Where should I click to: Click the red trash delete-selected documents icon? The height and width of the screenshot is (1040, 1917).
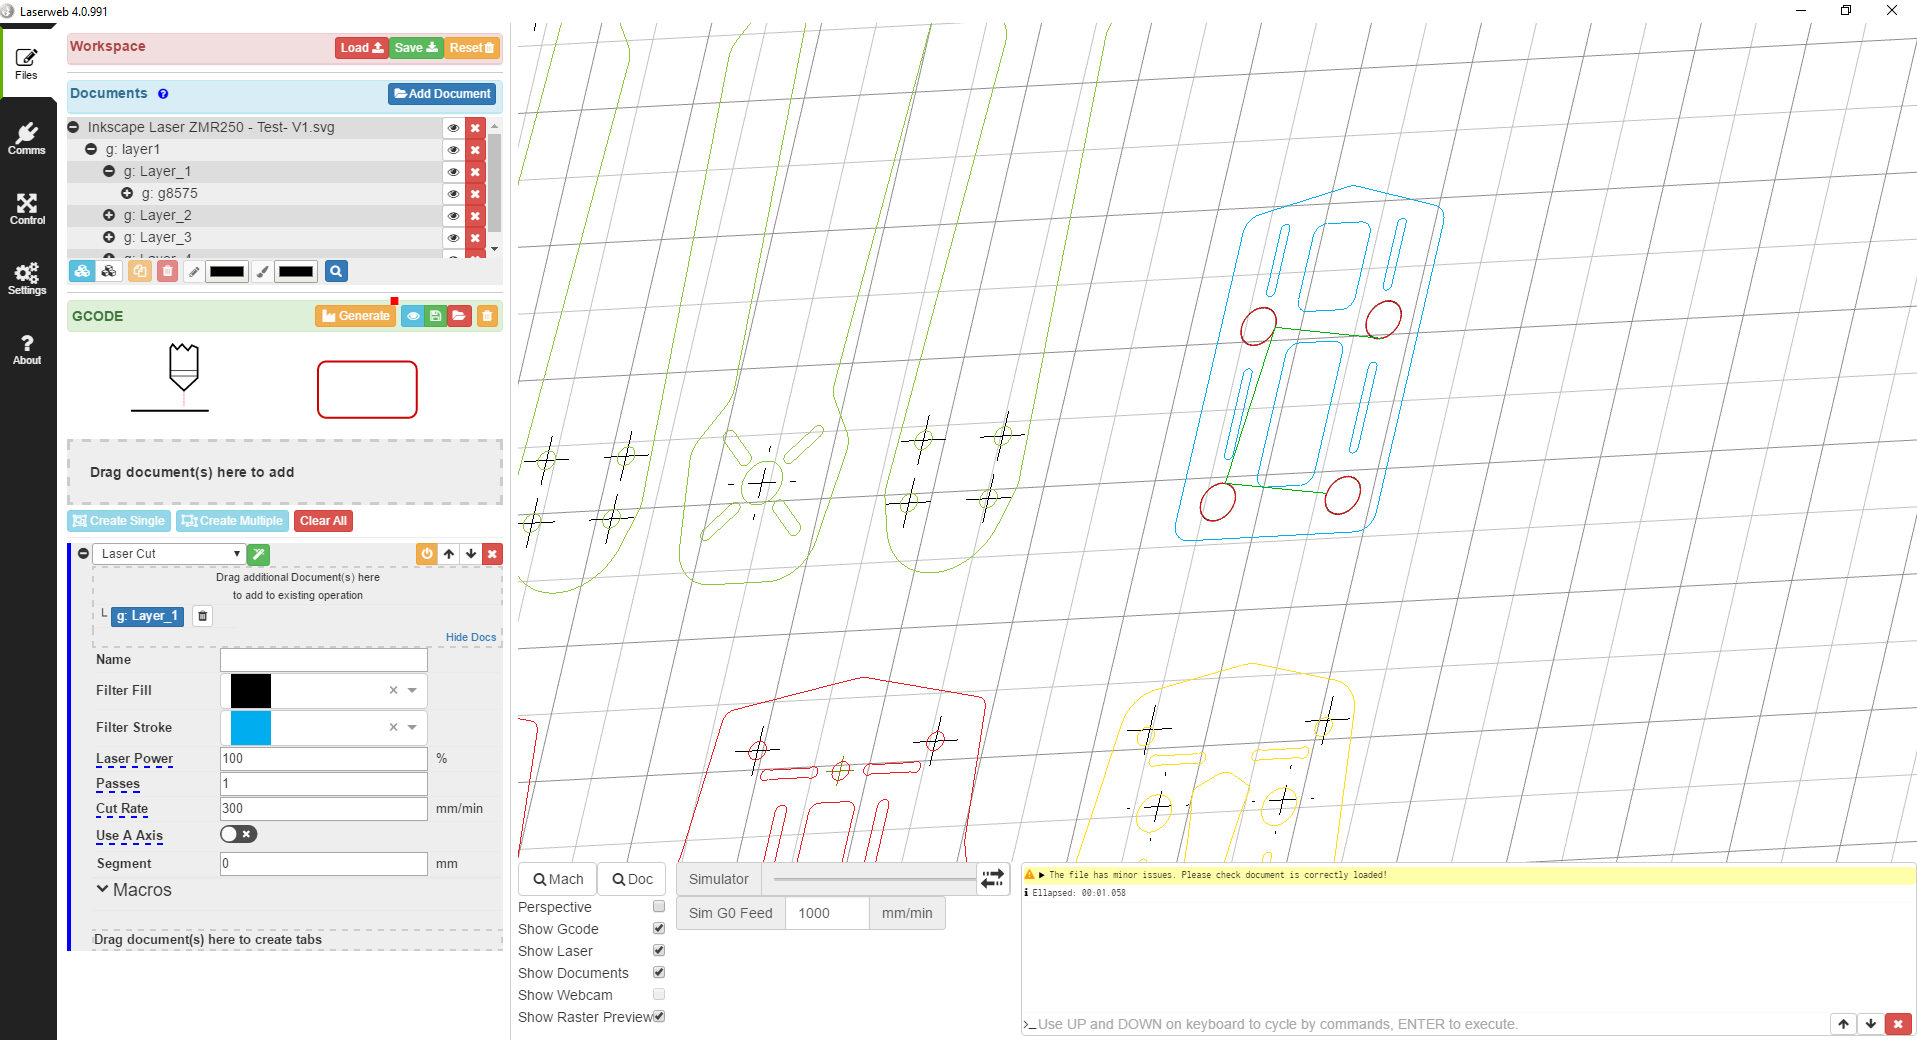[167, 271]
